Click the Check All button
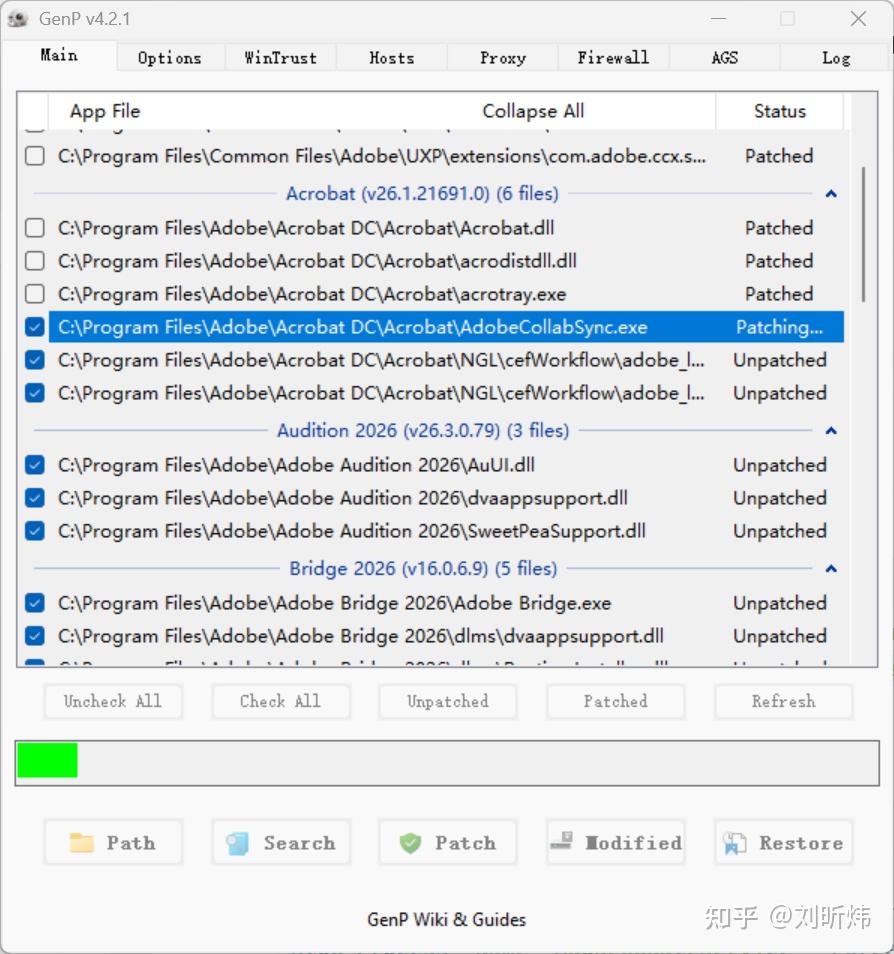This screenshot has height=954, width=894. point(281,702)
